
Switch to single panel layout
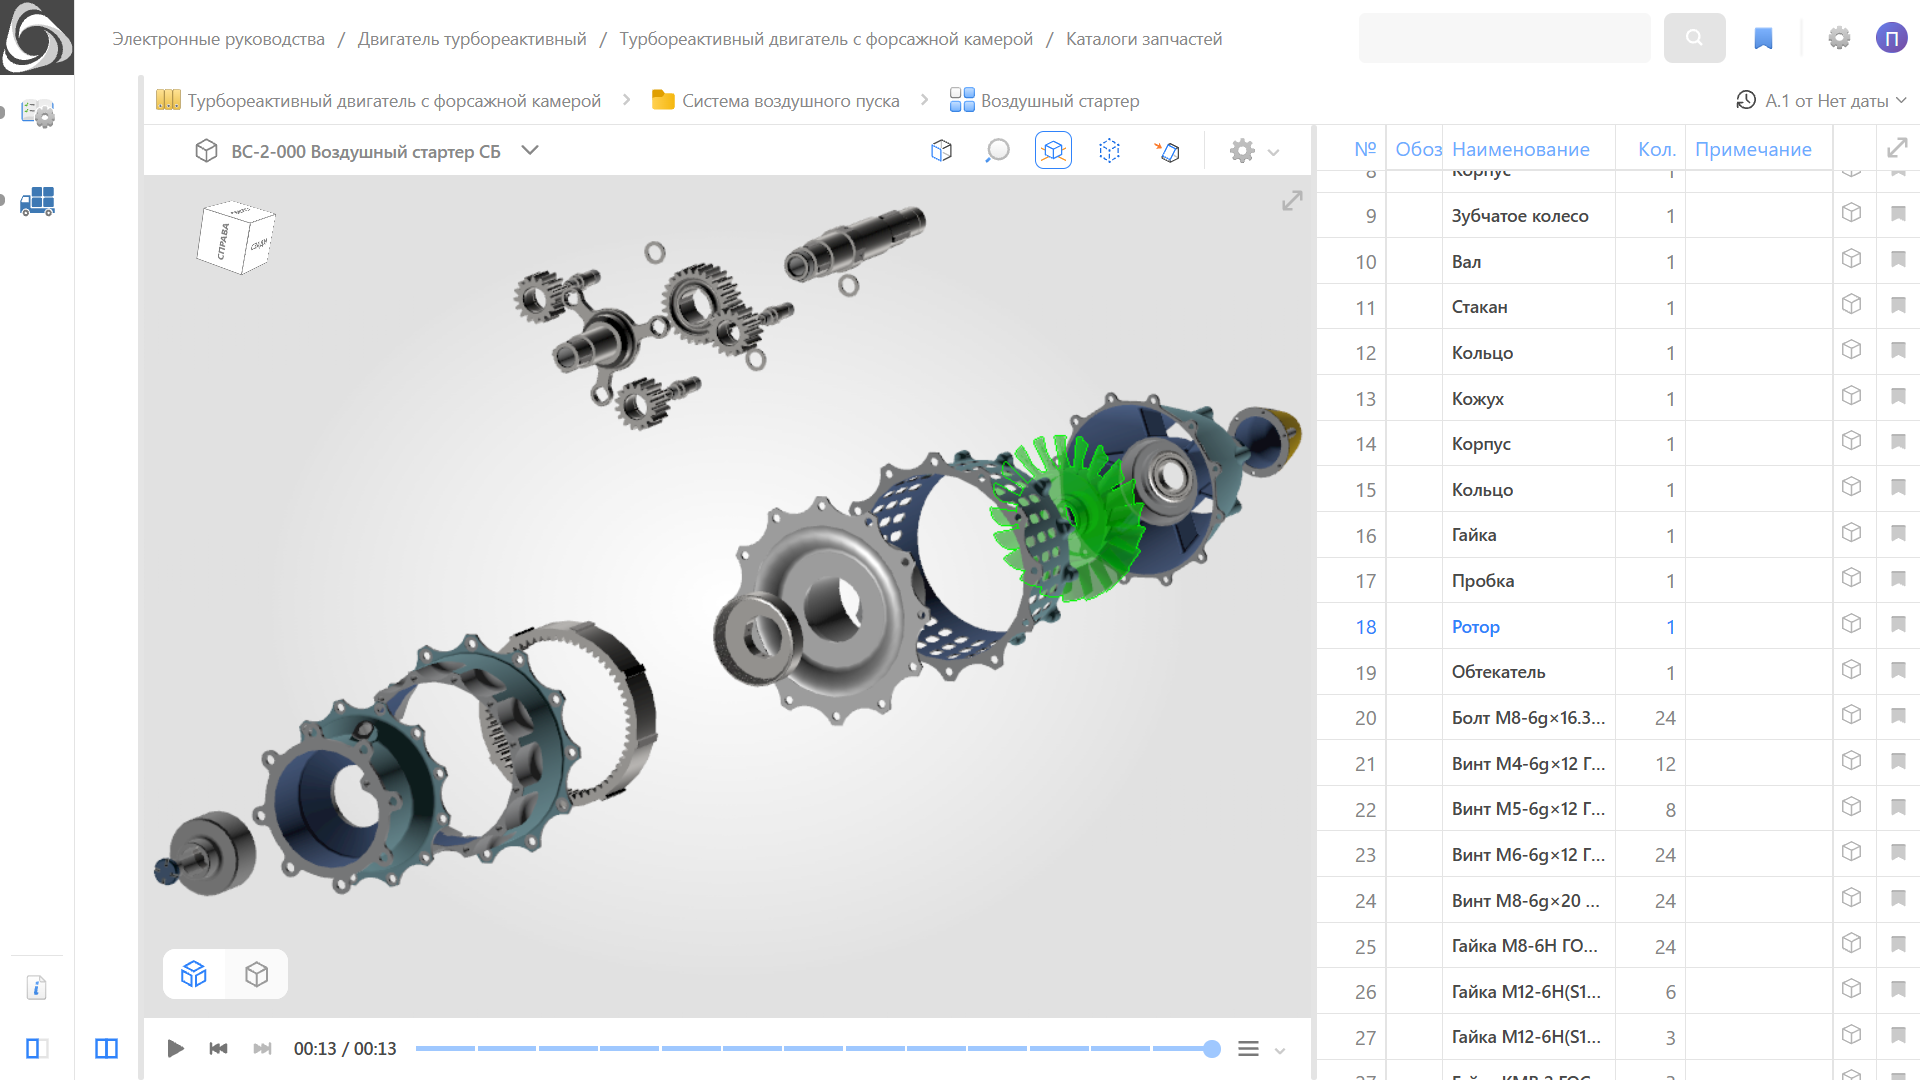37,1048
